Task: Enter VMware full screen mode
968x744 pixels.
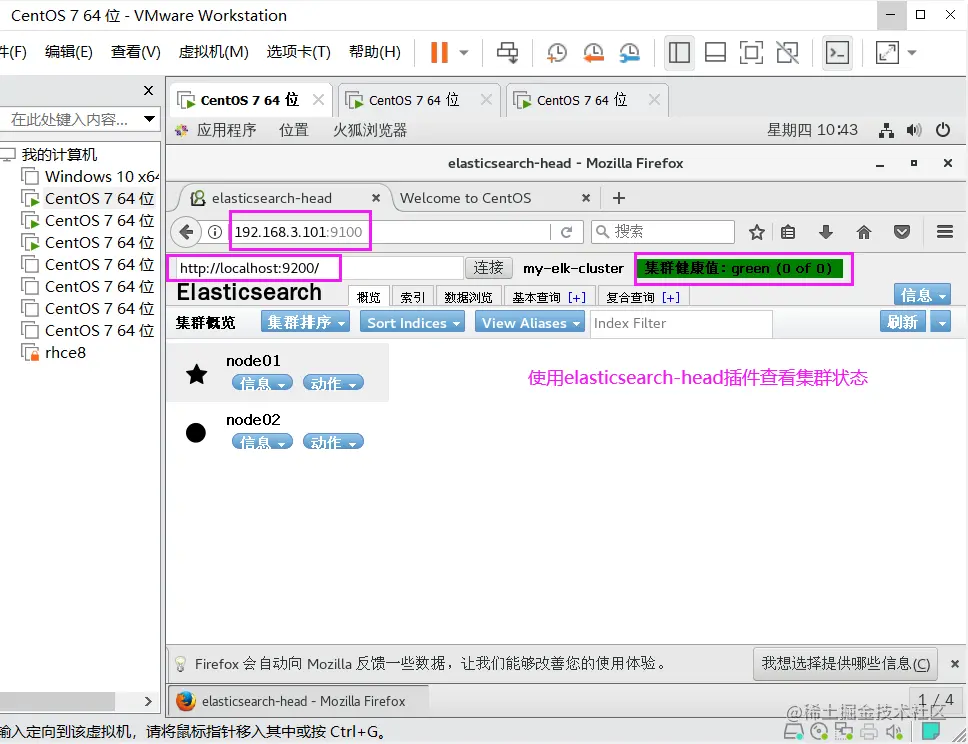Action: click(751, 52)
